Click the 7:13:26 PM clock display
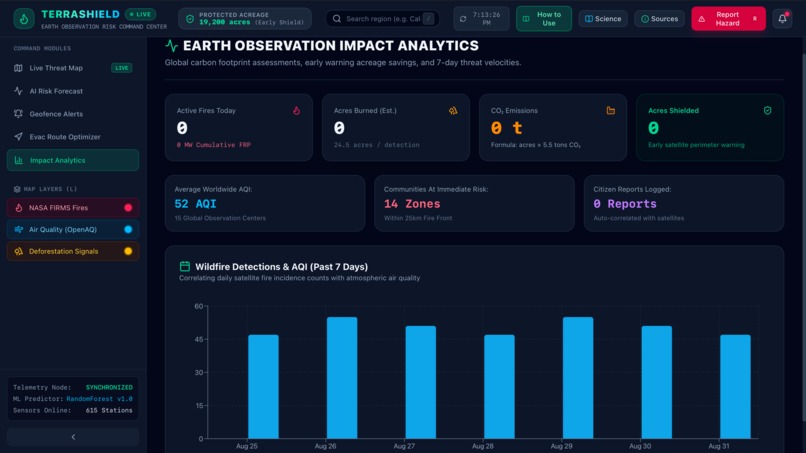Screen dimensions: 806x453 click(486, 19)
